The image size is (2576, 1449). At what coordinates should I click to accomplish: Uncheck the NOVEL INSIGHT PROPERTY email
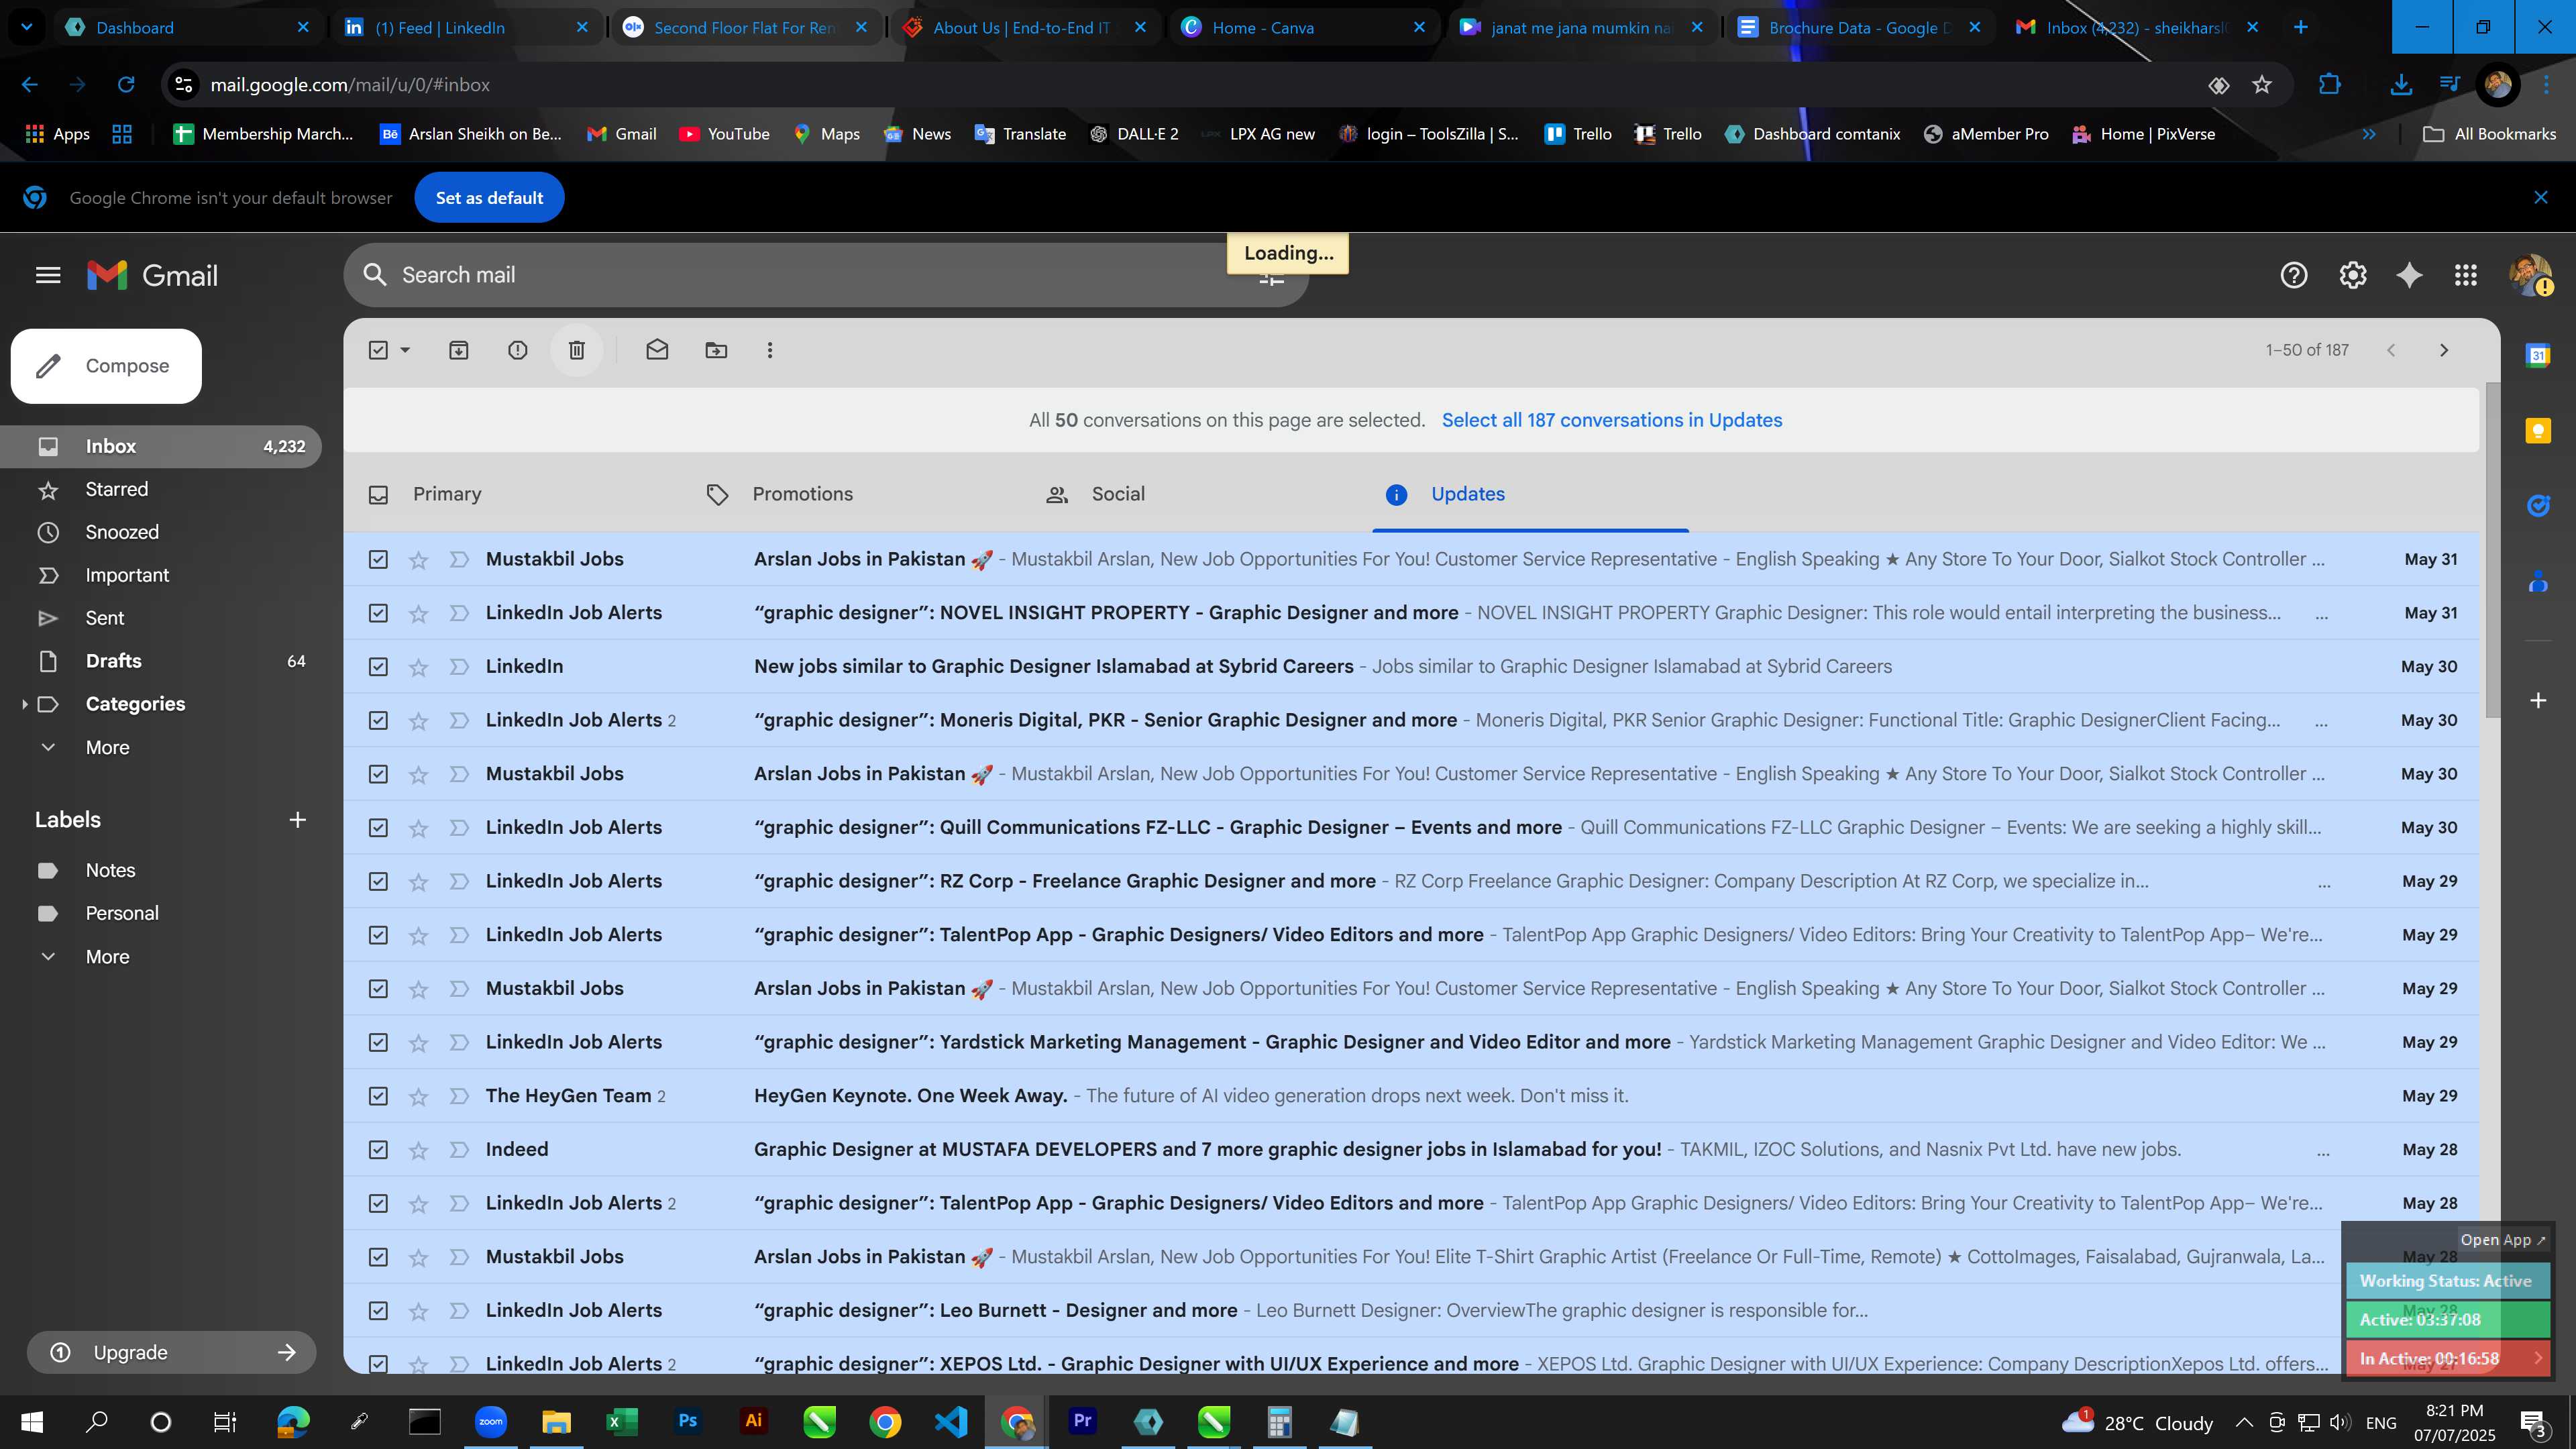pyautogui.click(x=378, y=613)
